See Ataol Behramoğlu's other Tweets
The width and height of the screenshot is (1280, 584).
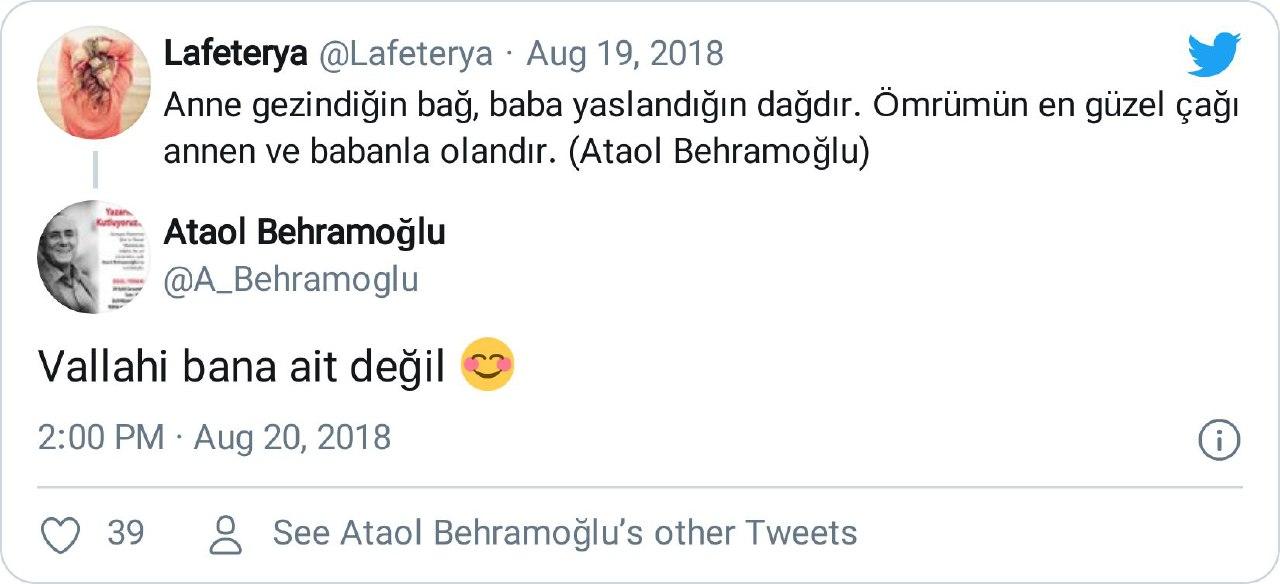[565, 533]
